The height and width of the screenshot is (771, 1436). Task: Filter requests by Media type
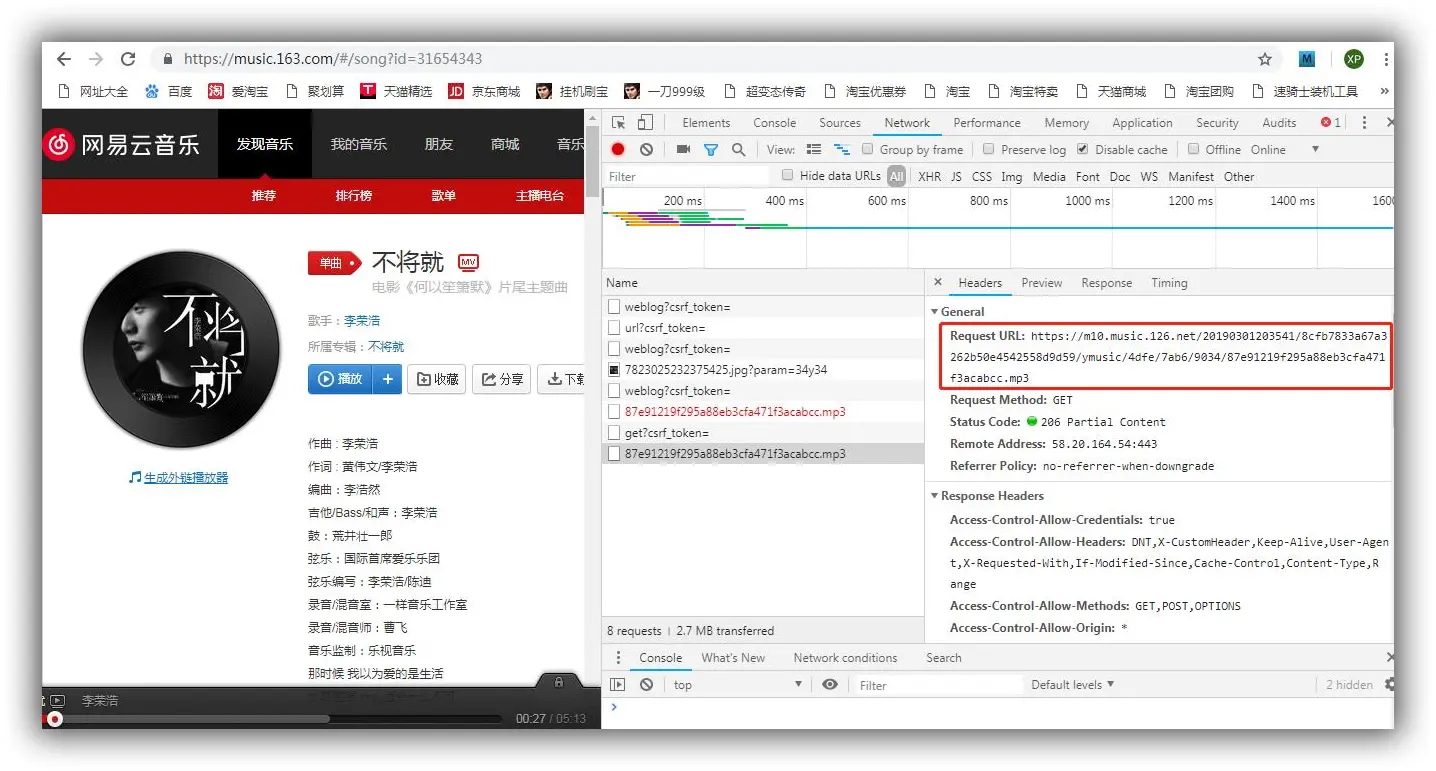click(x=1049, y=176)
